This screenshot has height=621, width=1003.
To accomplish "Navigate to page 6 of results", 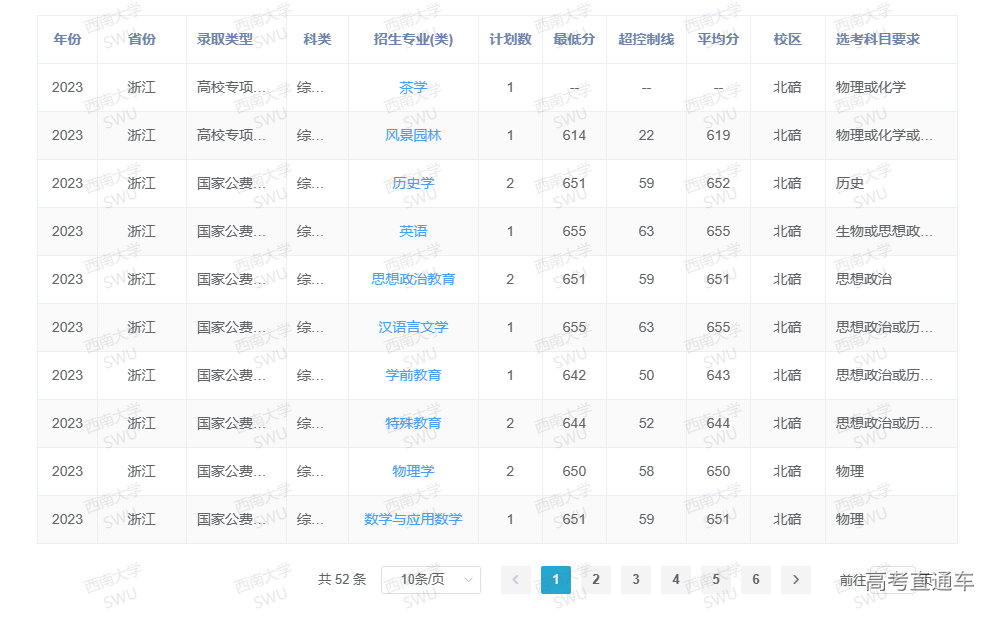I will 755,580.
